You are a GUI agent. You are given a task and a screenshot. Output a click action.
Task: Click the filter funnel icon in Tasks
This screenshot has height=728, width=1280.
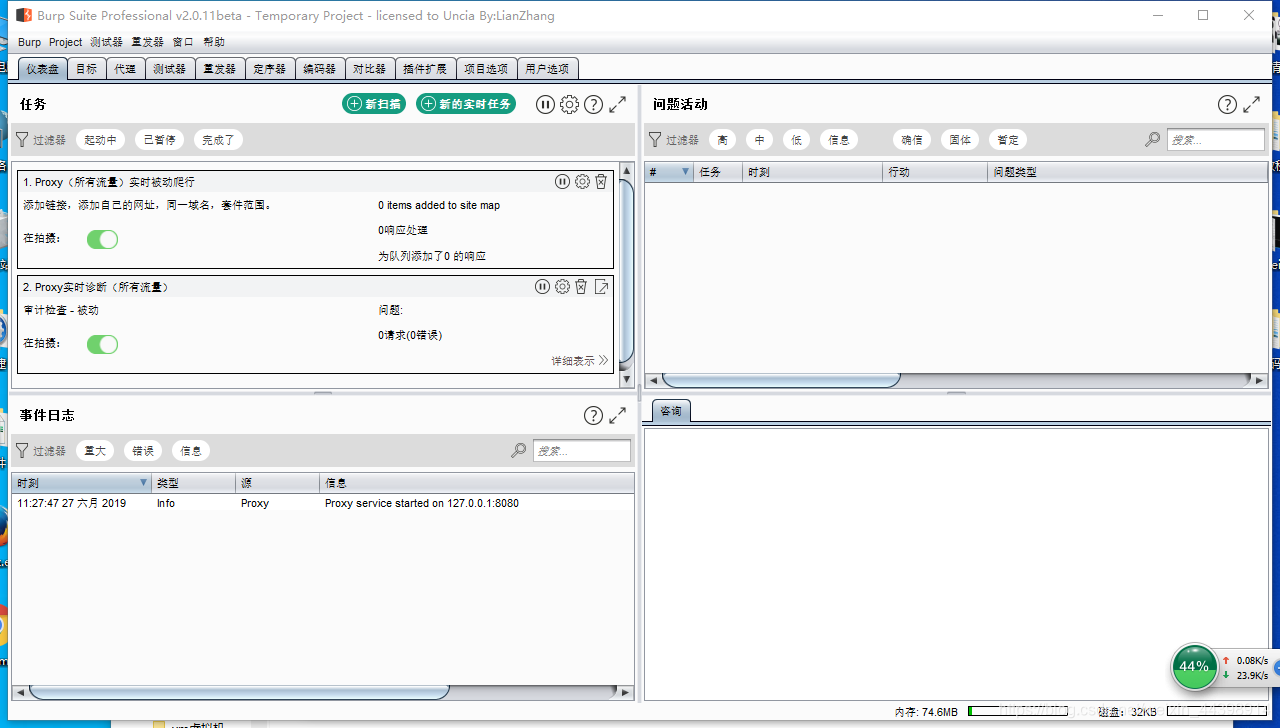coord(22,140)
